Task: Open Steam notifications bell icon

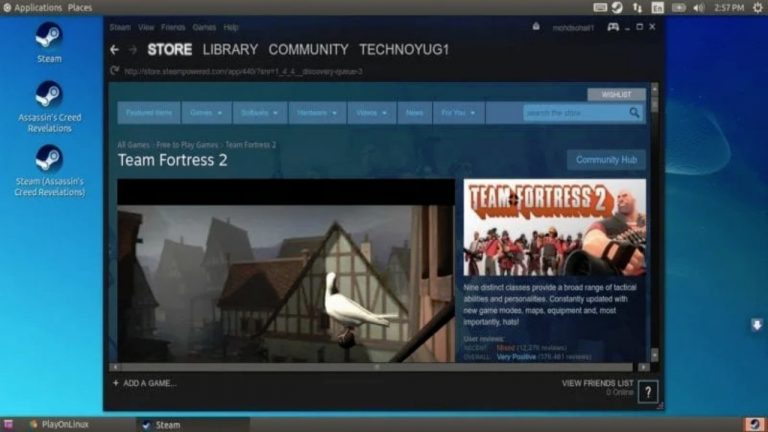Action: point(536,26)
